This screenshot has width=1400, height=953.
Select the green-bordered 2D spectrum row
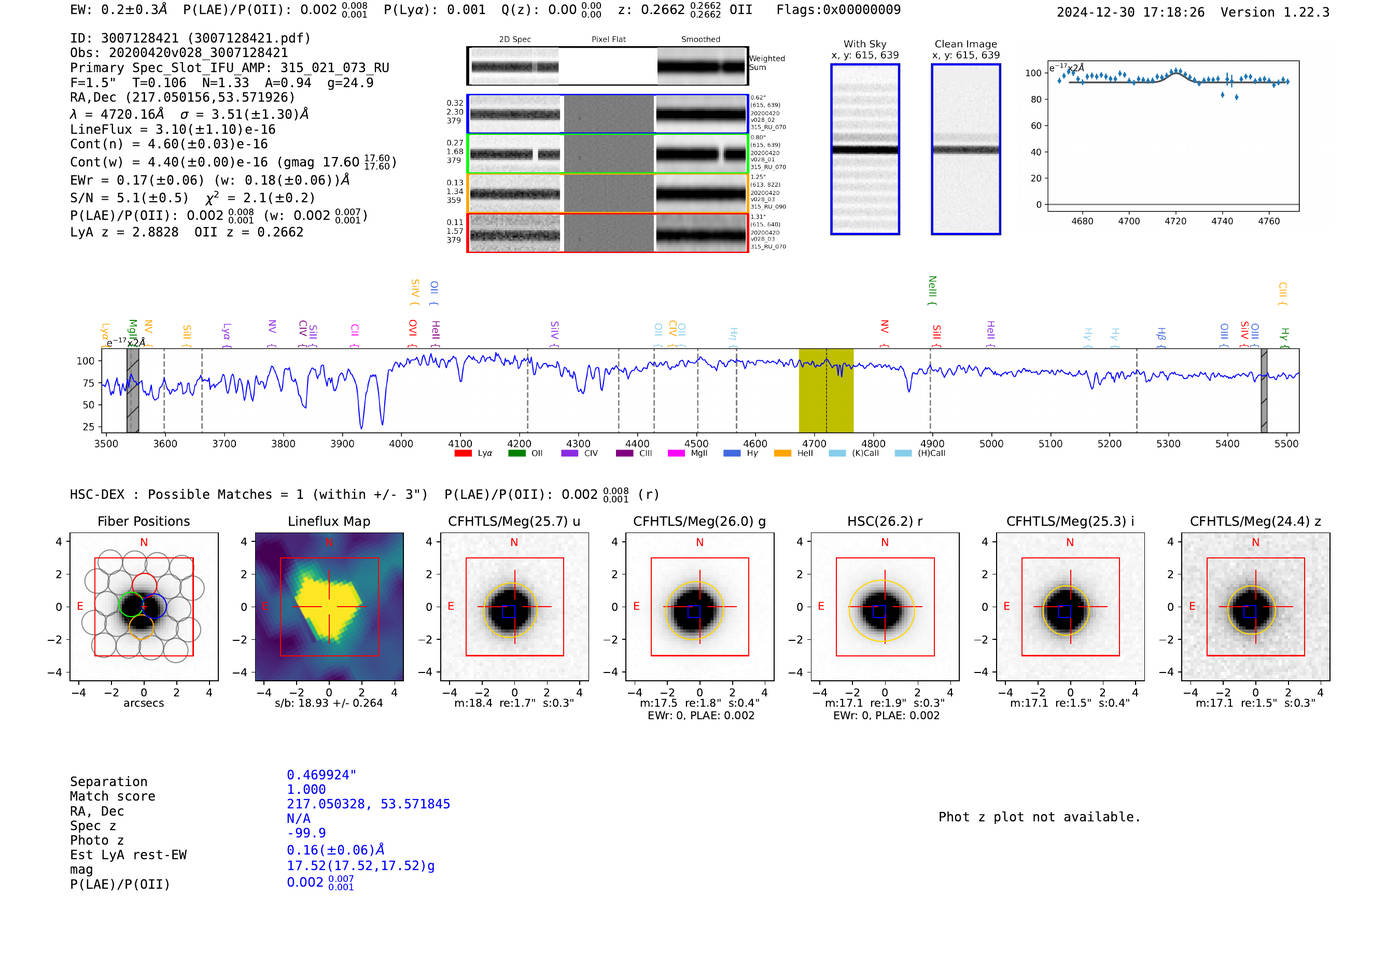click(x=607, y=154)
